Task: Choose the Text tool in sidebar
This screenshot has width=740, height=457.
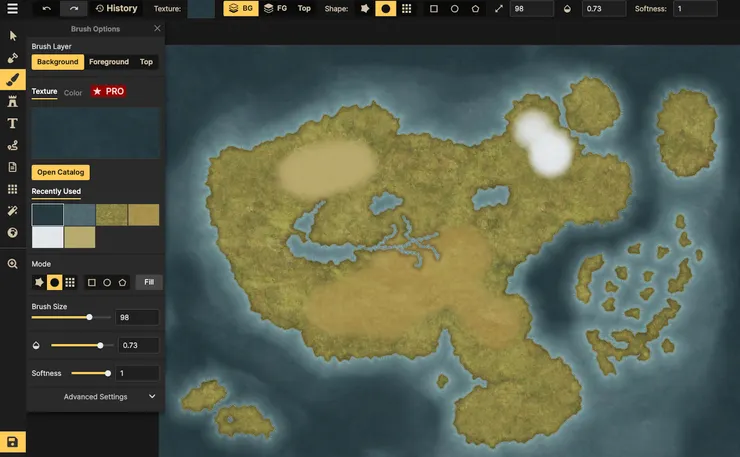Action: tap(13, 123)
